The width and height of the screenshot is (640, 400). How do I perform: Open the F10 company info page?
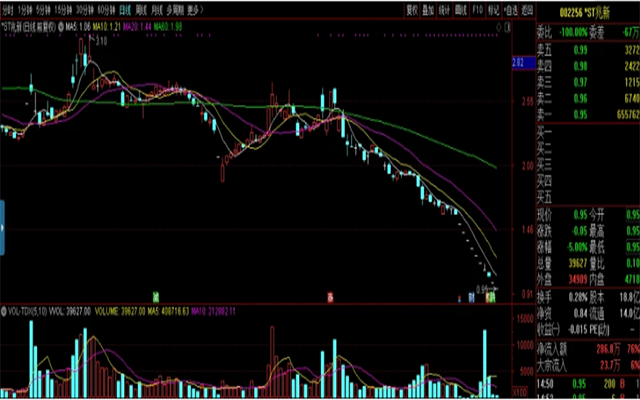pyautogui.click(x=477, y=9)
